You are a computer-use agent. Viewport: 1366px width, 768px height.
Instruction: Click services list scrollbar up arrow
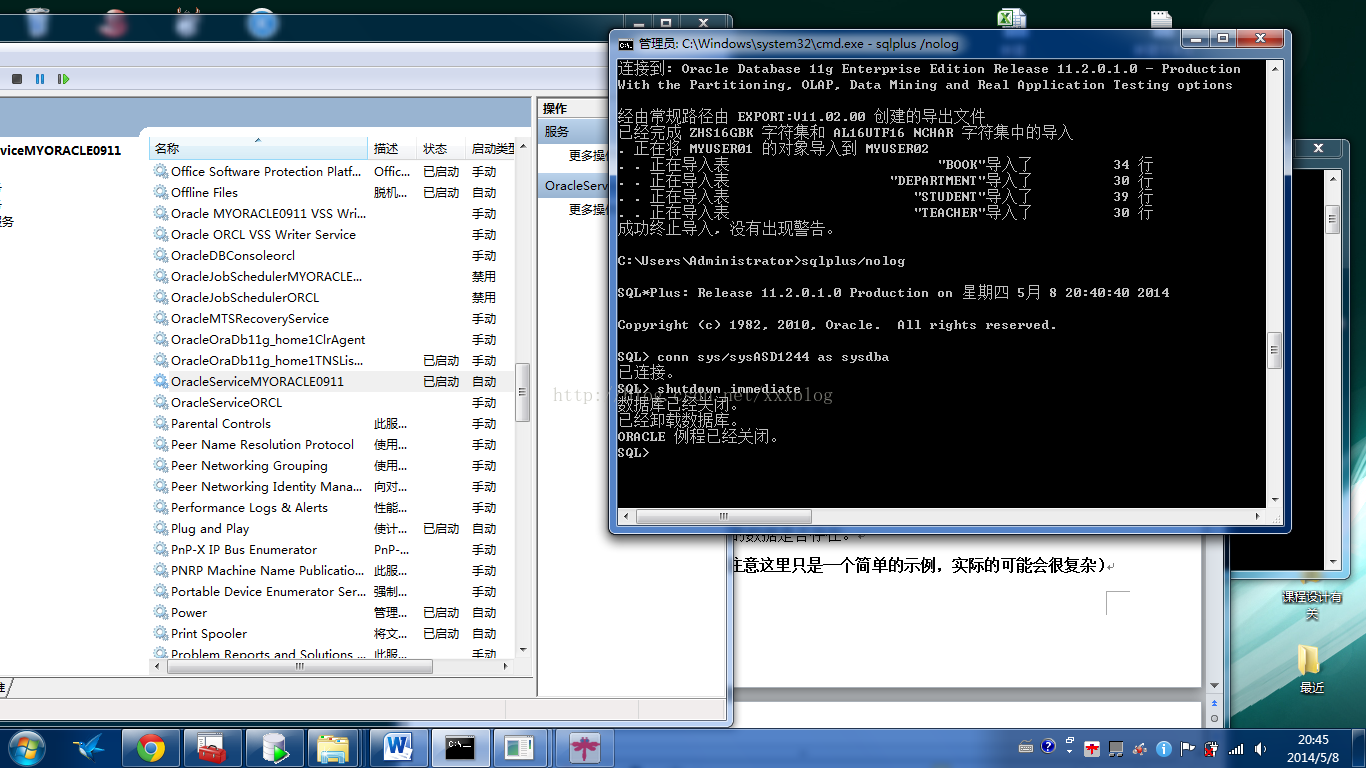523,146
